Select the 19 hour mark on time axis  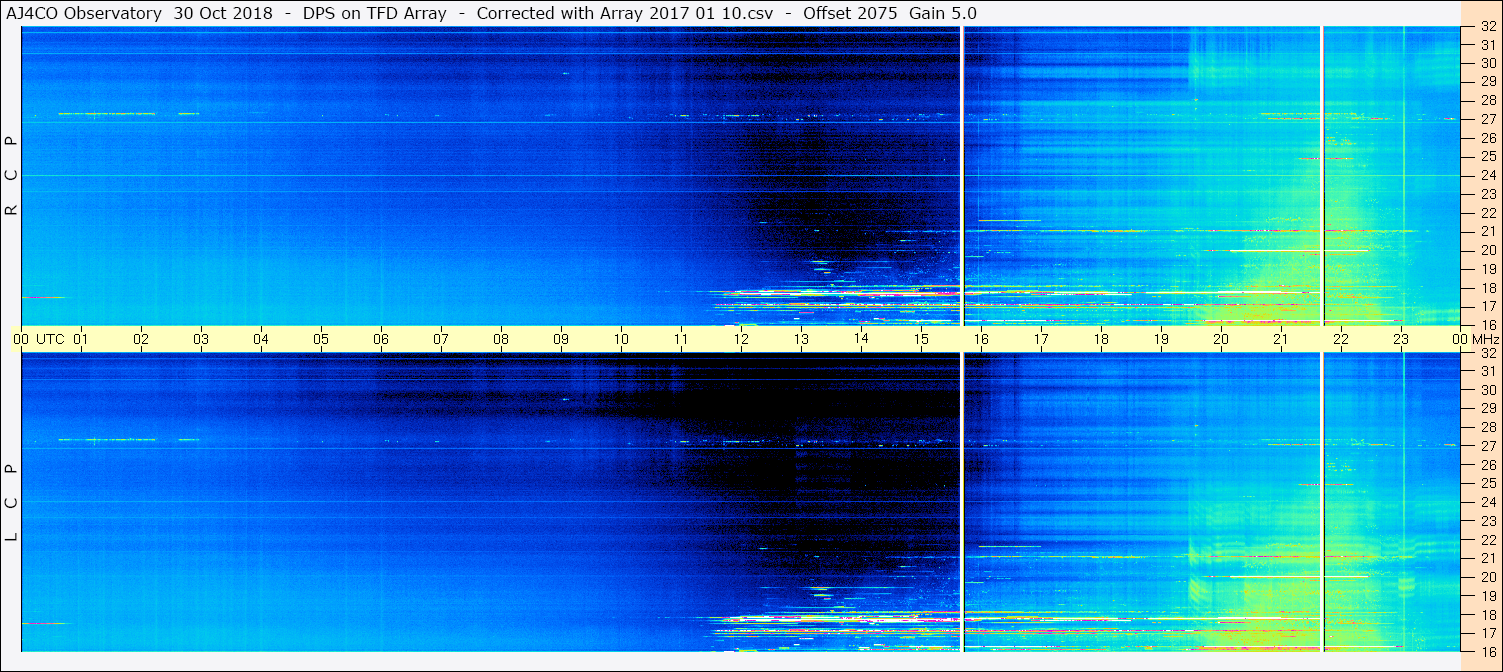(1161, 339)
